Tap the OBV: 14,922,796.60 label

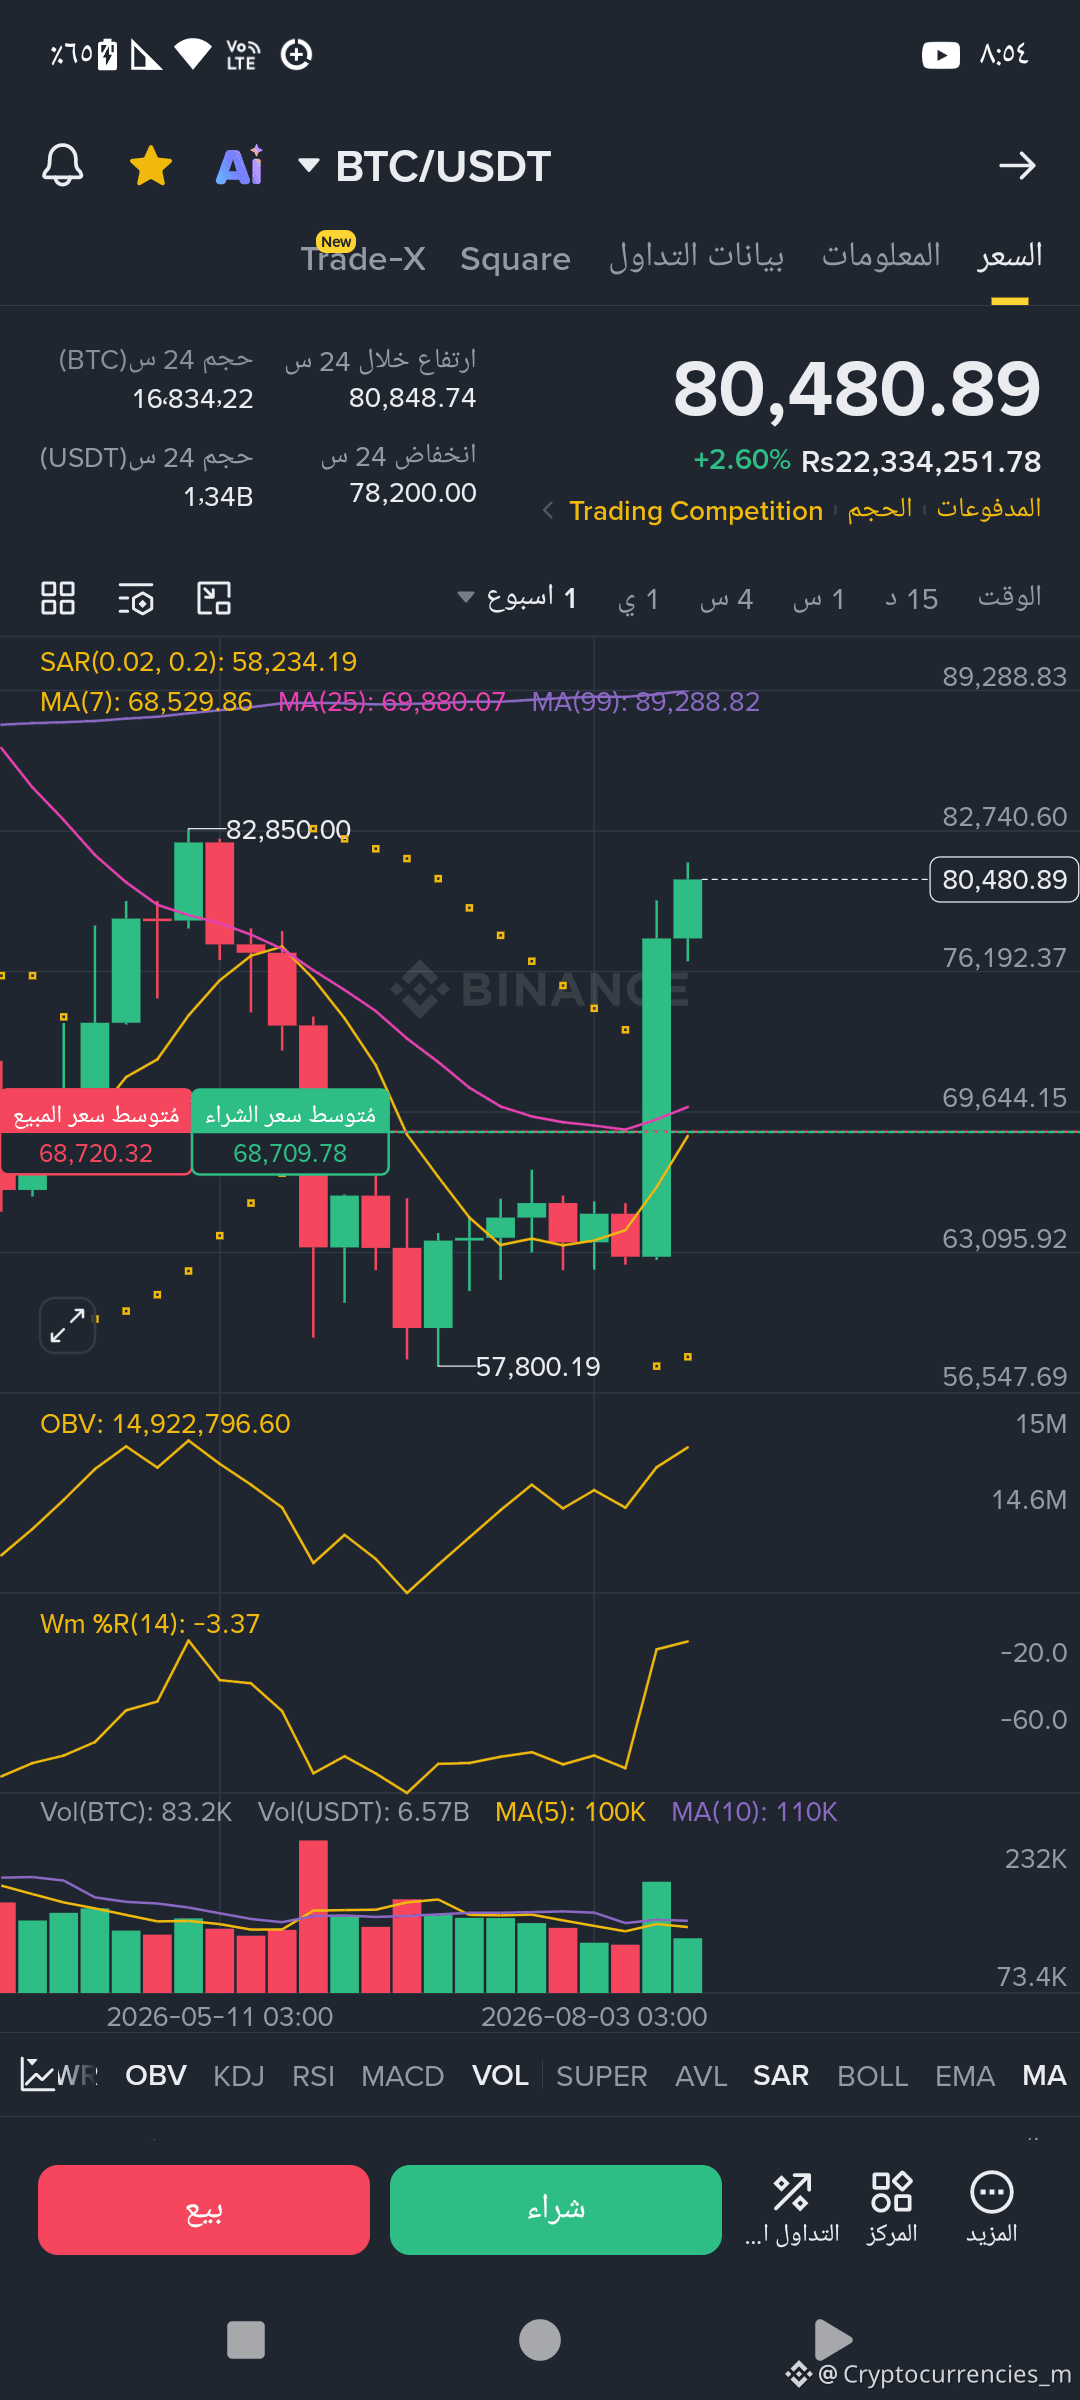165,1424
